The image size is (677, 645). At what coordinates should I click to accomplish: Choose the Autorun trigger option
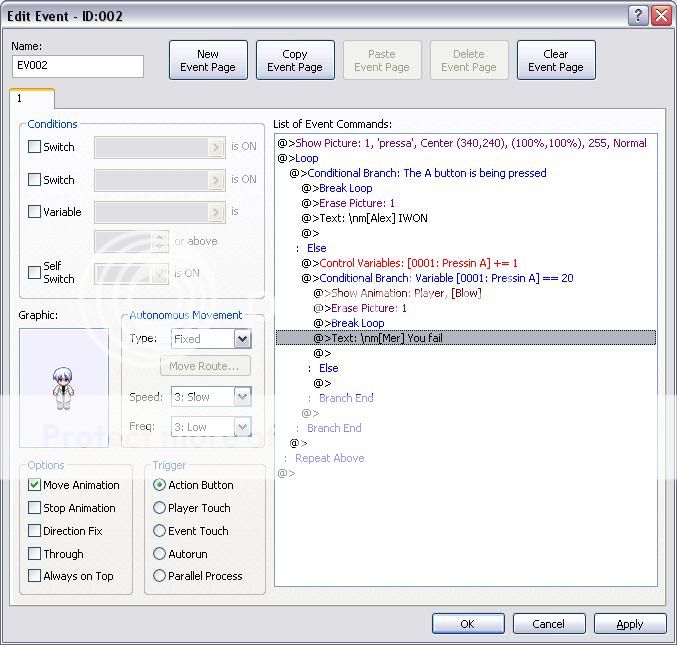coord(159,553)
